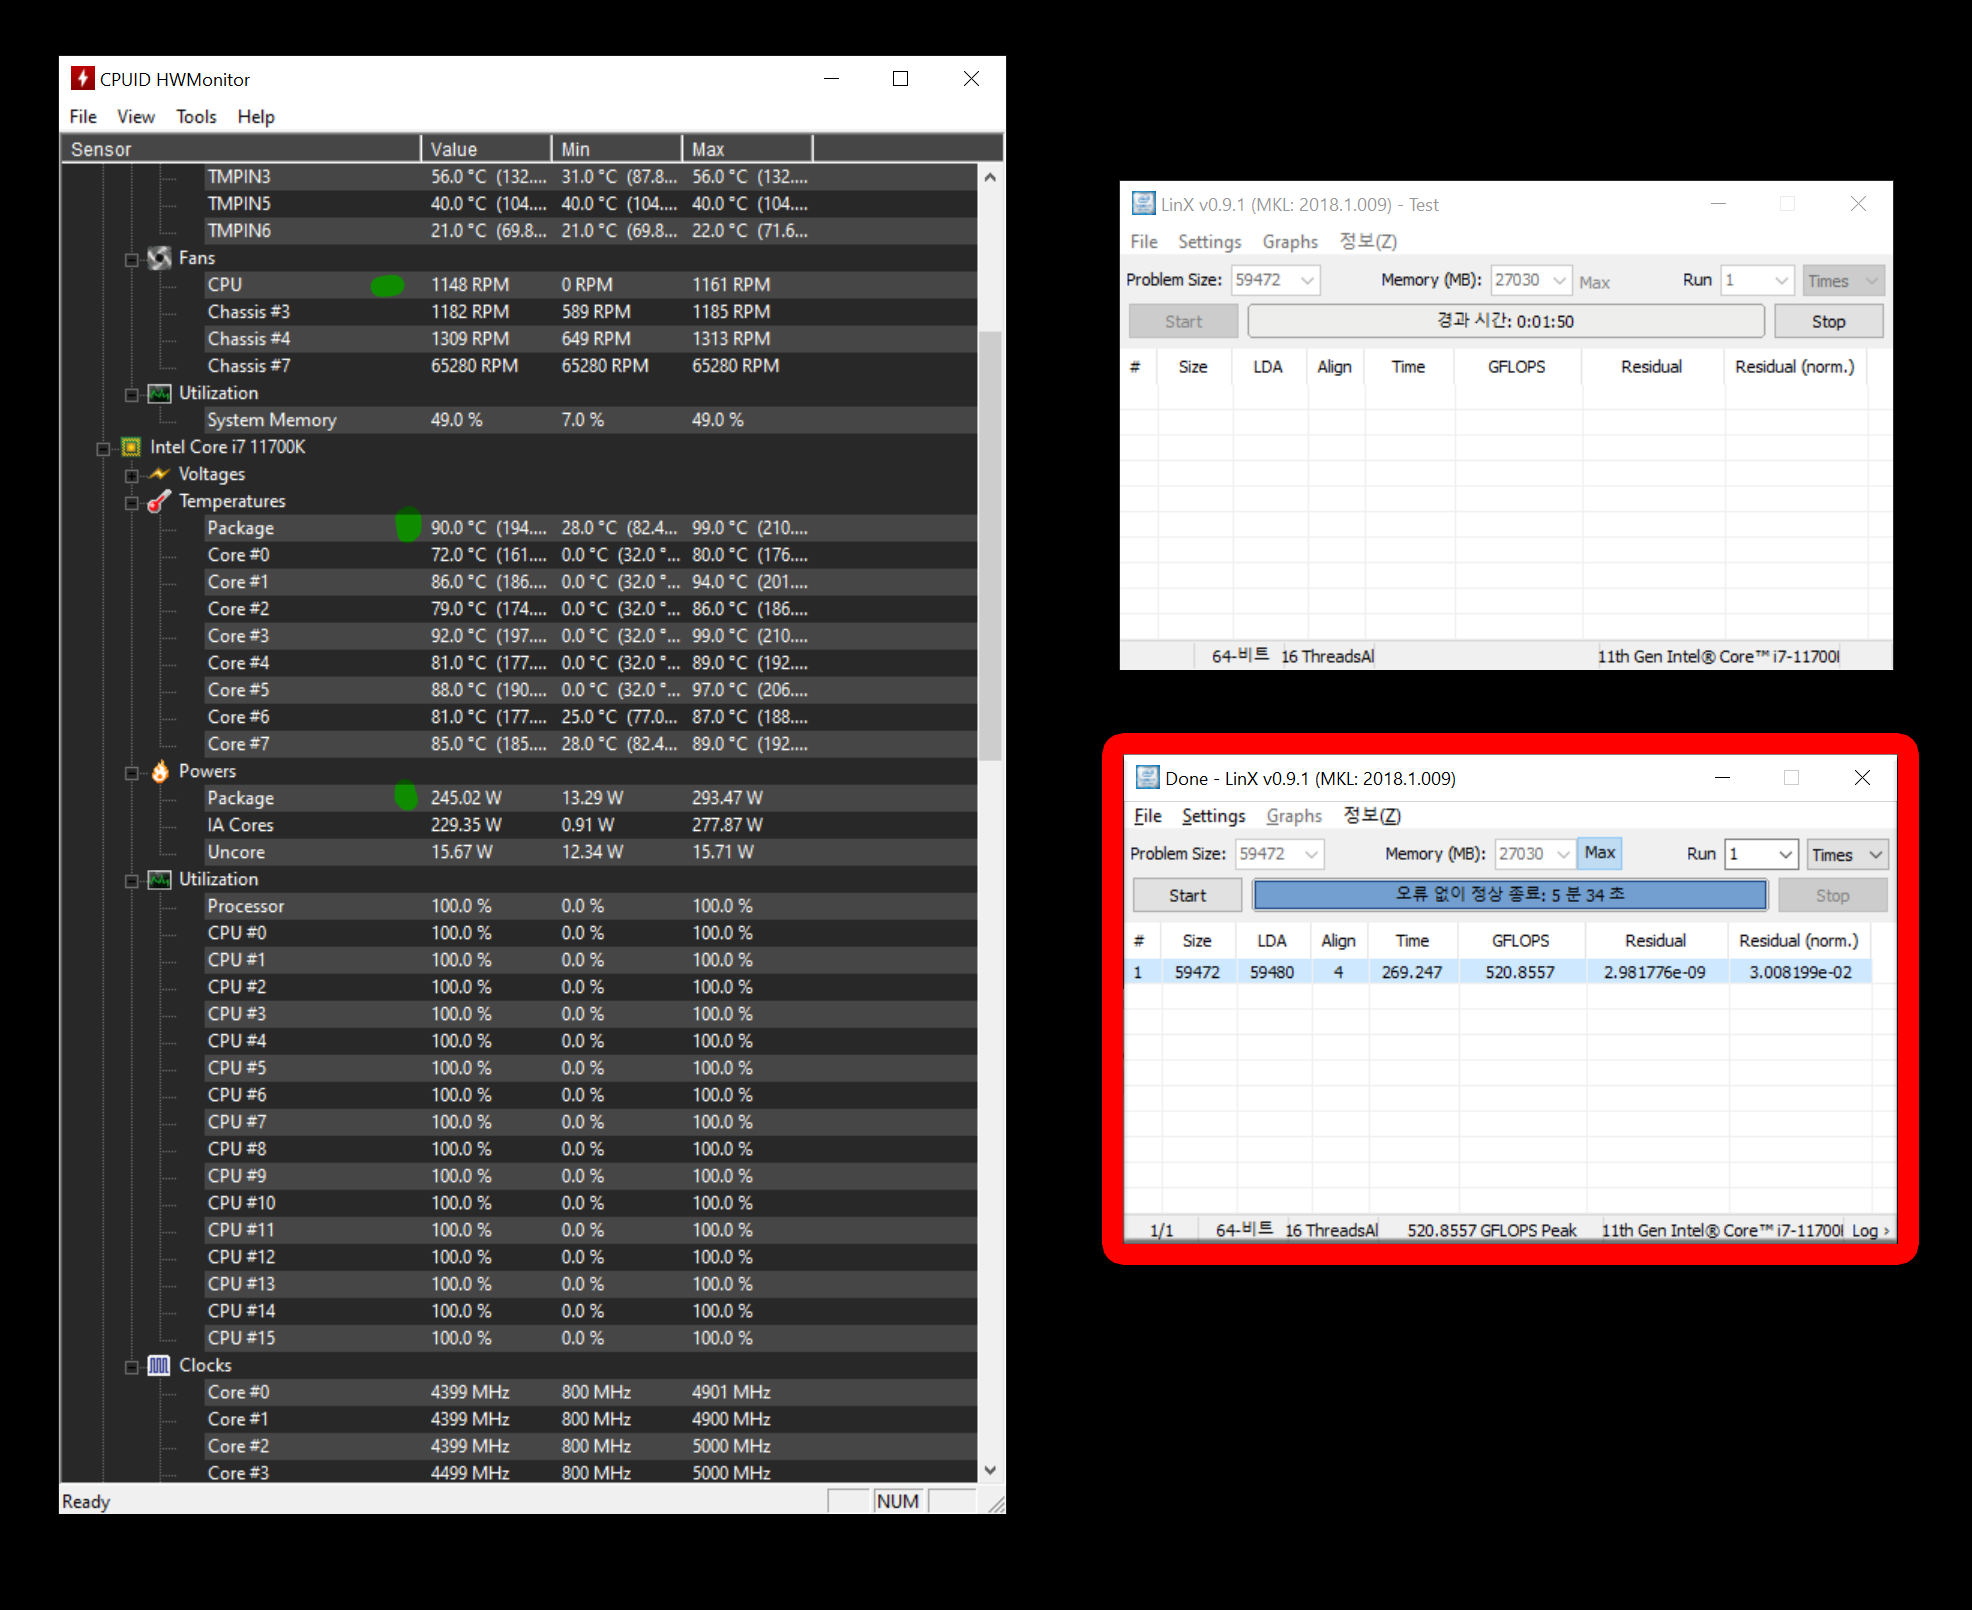Screen dimensions: 1972x1610
Task: Open Run count dropdown in Done LinX window
Action: point(1786,854)
